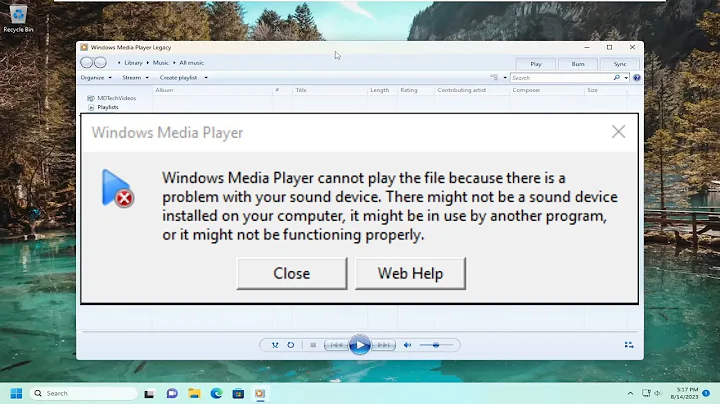Image resolution: width=720 pixels, height=404 pixels.
Task: Expand view options dropdown arrow
Action: [x=505, y=78]
